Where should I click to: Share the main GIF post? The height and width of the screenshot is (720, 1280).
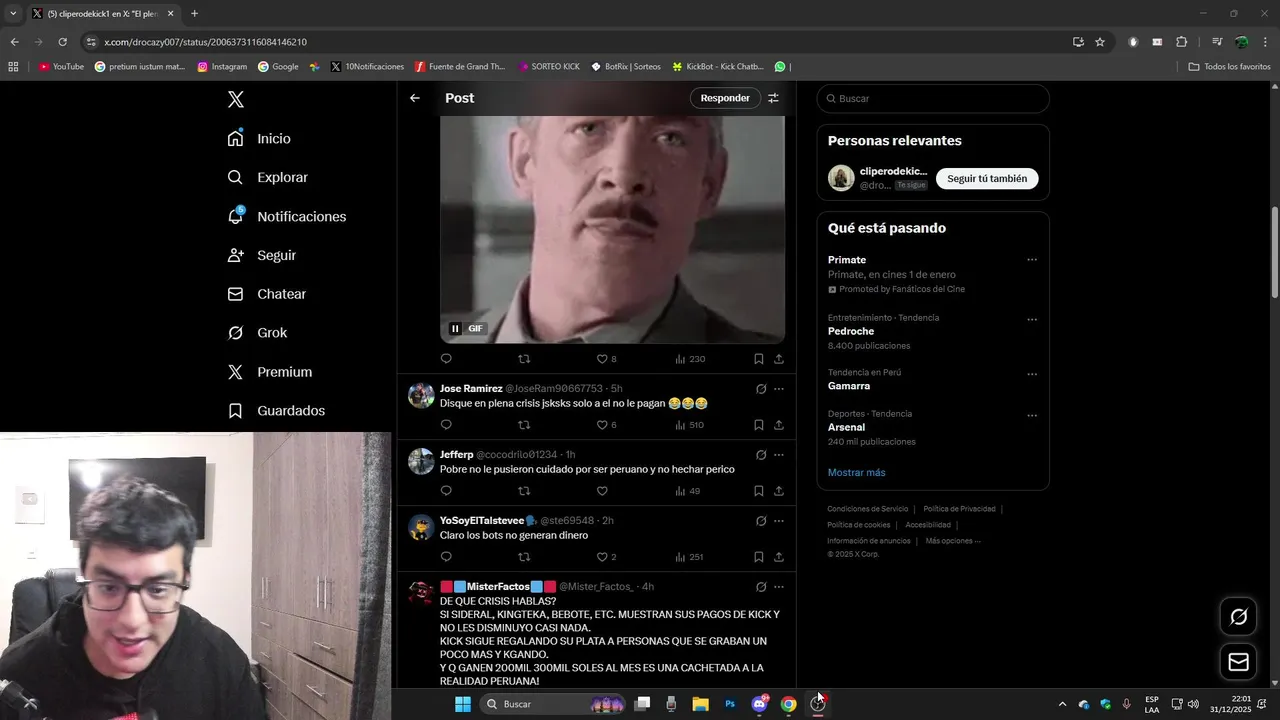(779, 359)
